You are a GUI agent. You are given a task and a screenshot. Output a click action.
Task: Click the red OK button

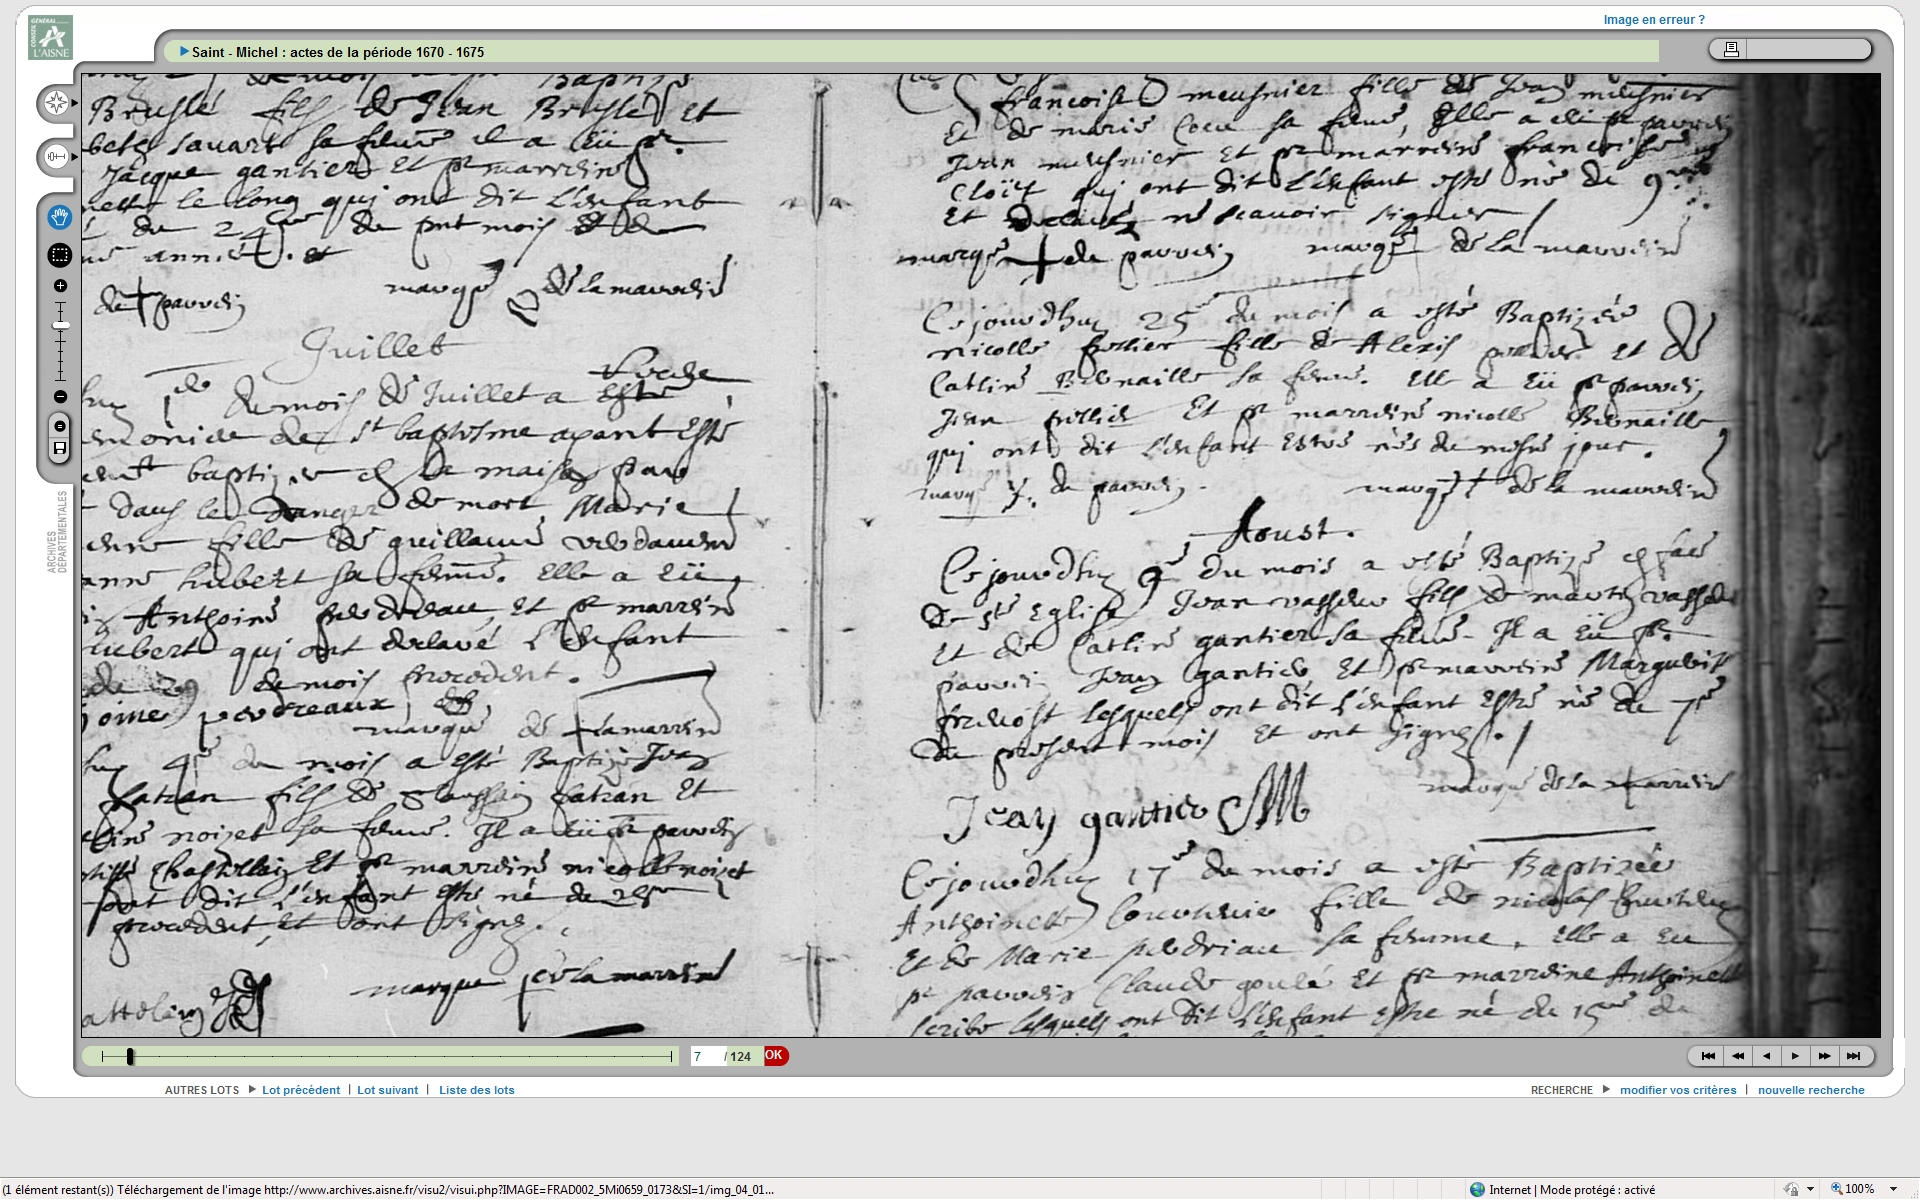(775, 1055)
